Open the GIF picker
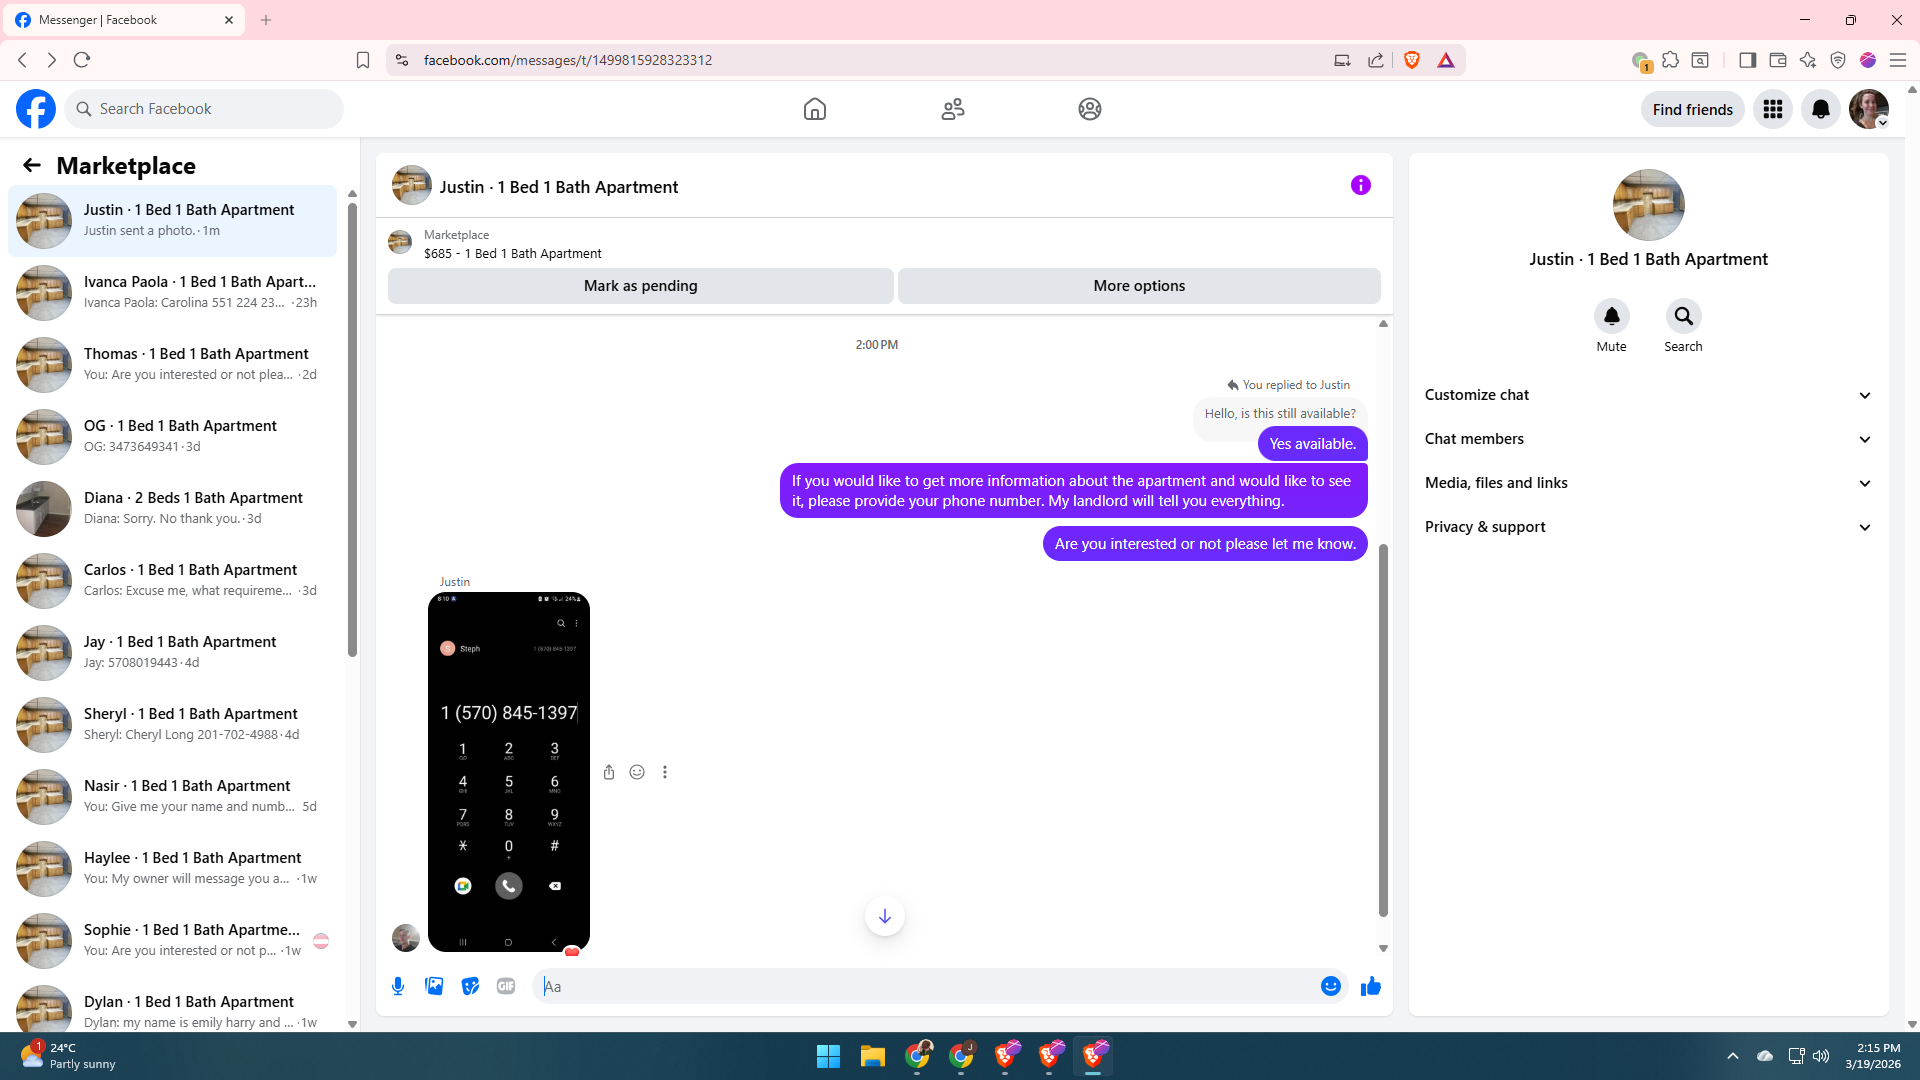 [506, 986]
